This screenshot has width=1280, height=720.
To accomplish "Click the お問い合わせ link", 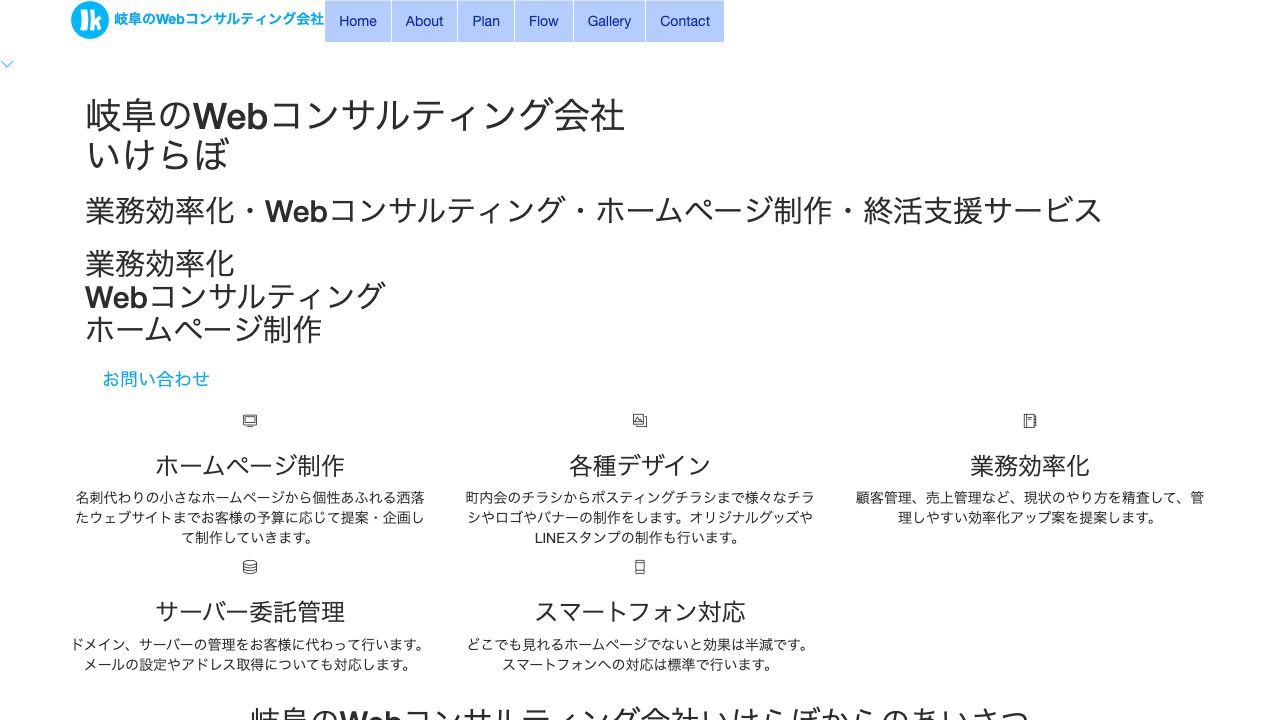I will click(x=156, y=379).
